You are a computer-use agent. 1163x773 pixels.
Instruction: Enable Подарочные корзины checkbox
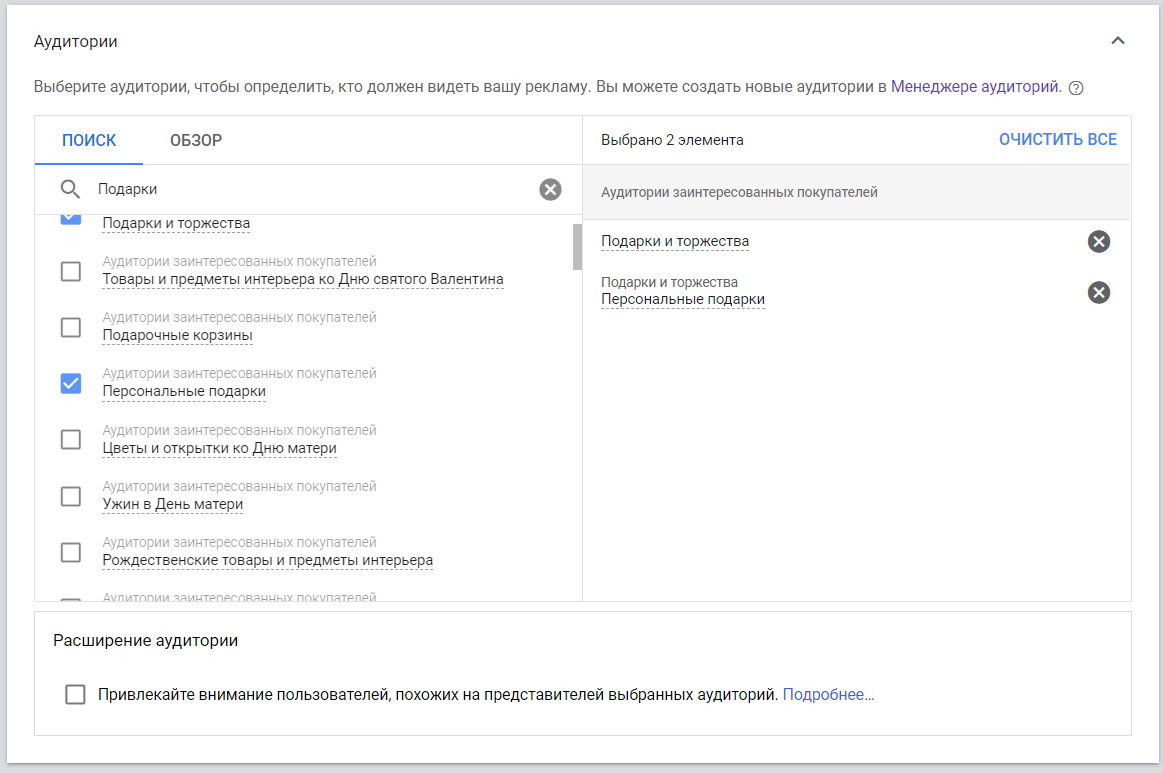(x=71, y=327)
